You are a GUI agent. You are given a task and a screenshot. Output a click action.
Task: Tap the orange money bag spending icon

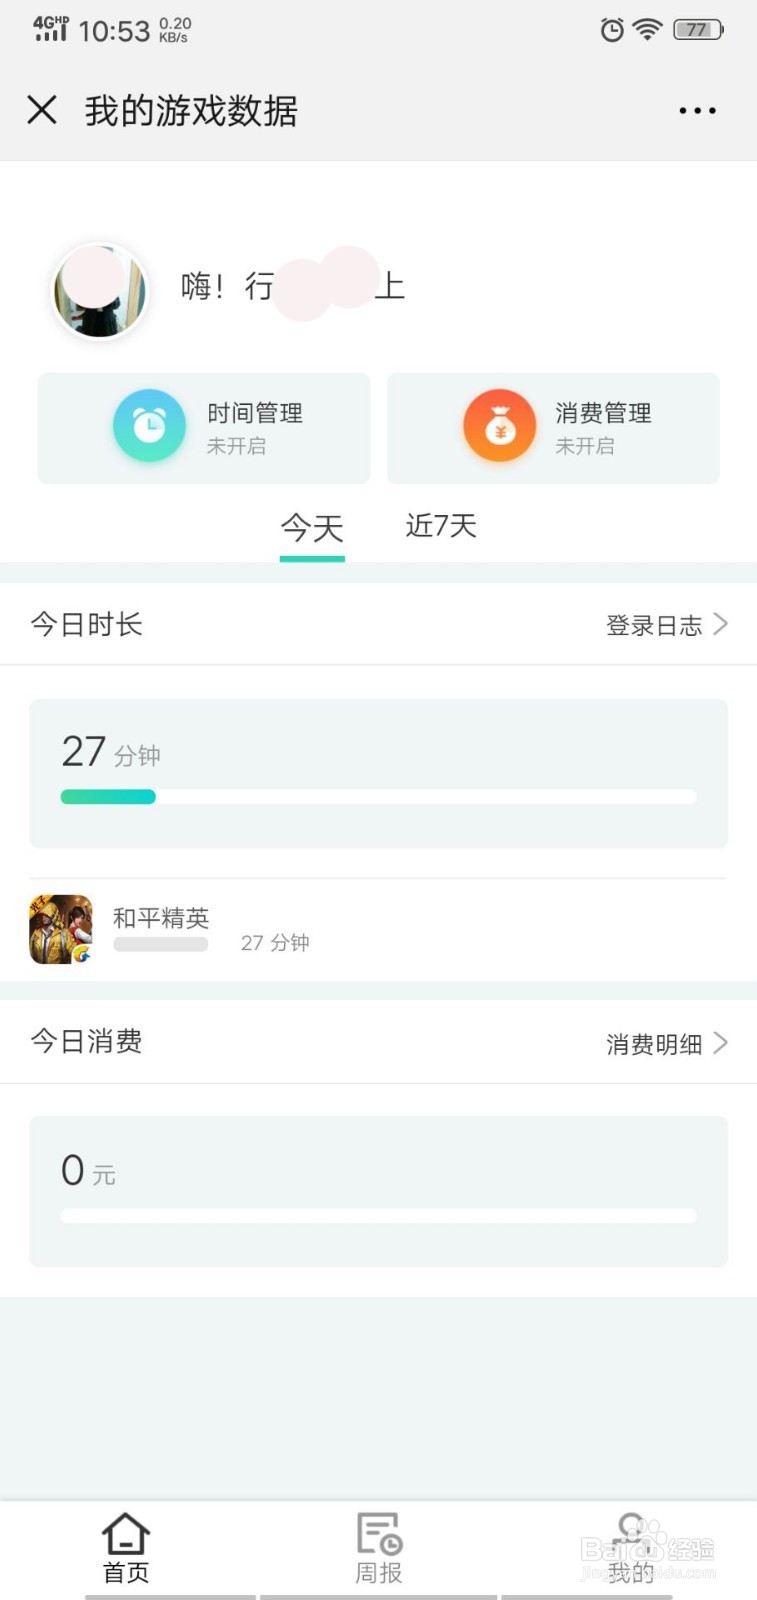499,426
